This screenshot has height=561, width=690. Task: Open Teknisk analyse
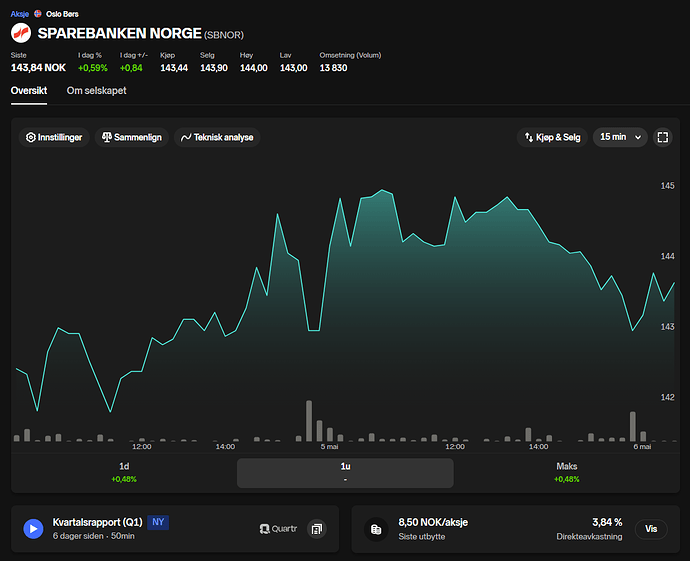click(217, 137)
